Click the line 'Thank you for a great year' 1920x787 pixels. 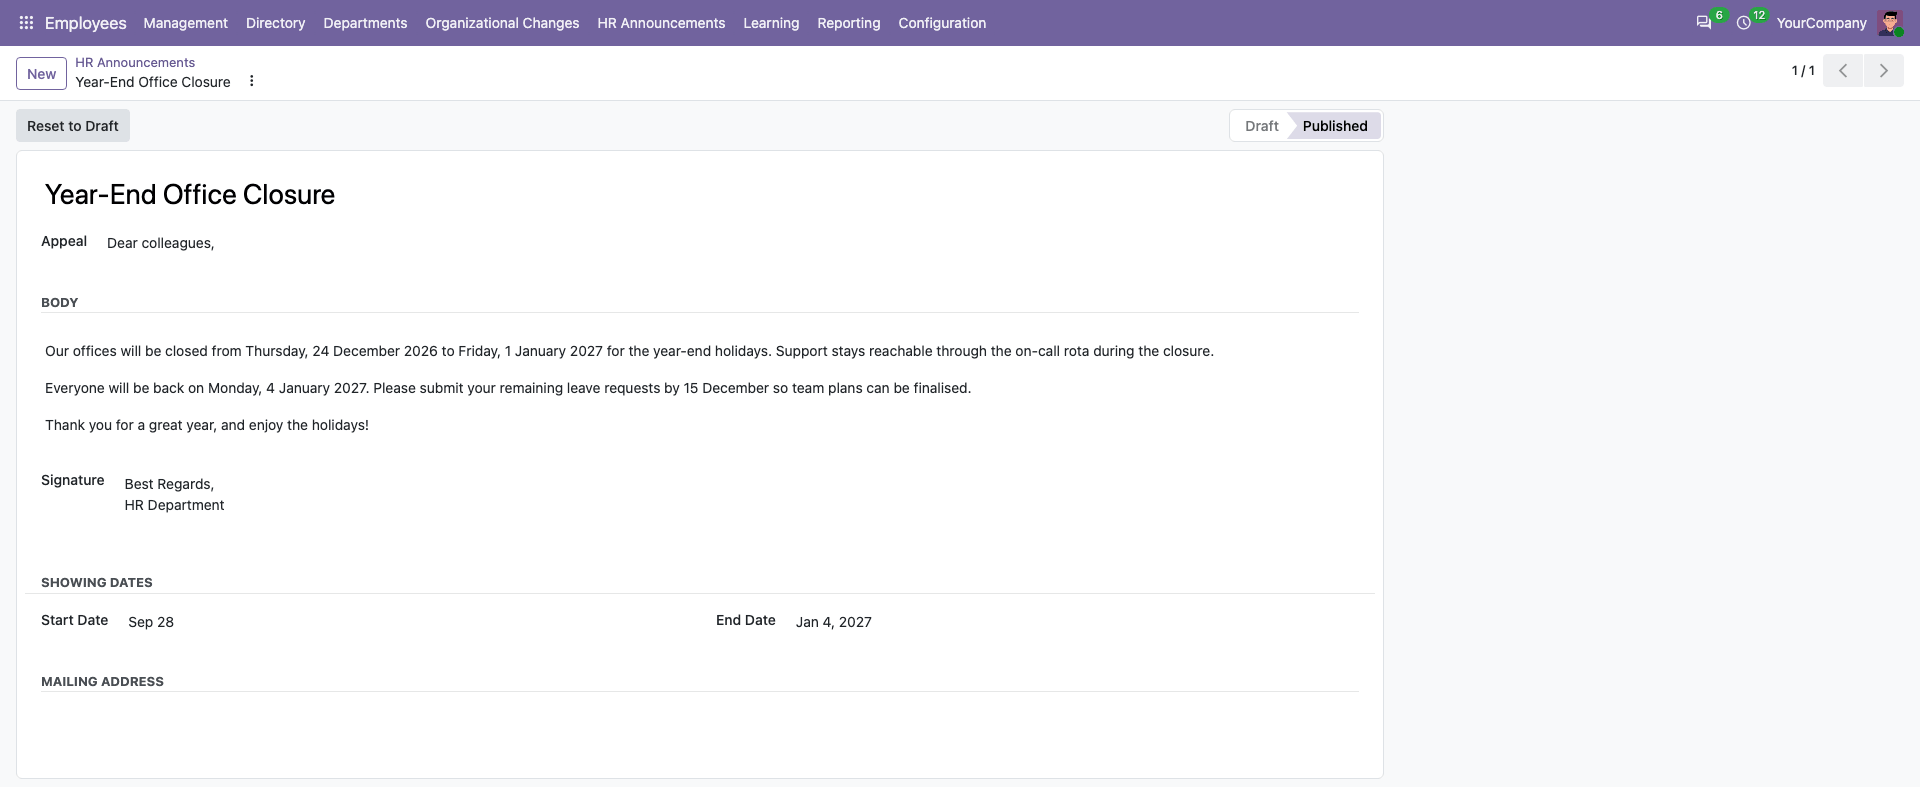(207, 425)
